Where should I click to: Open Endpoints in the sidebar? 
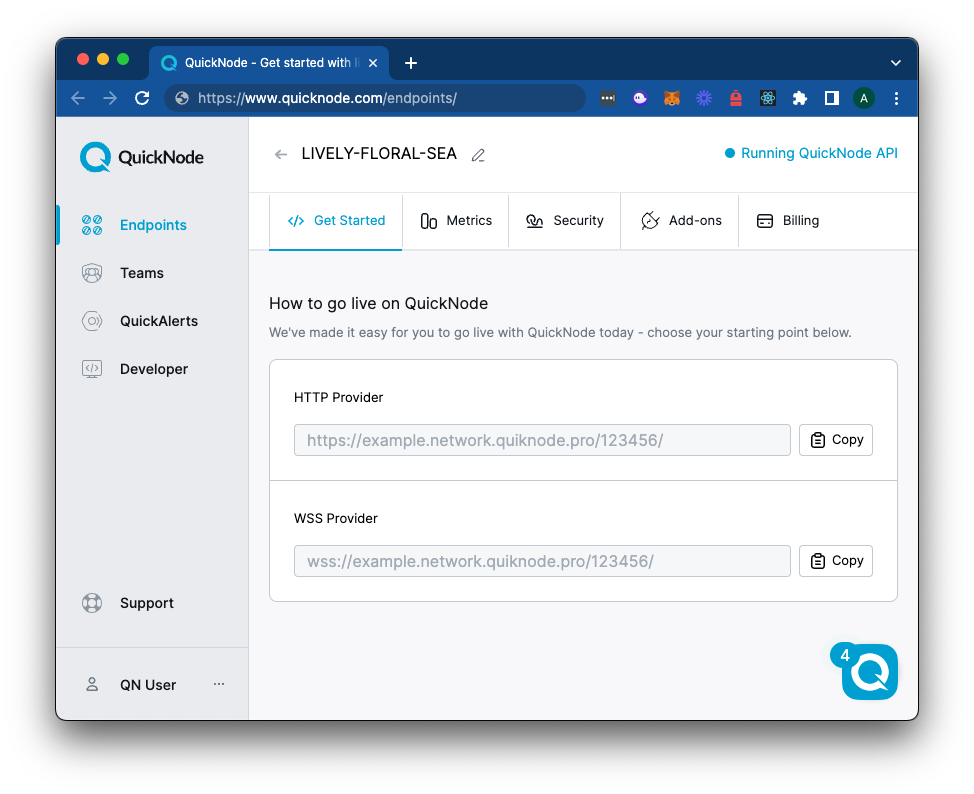pos(152,225)
